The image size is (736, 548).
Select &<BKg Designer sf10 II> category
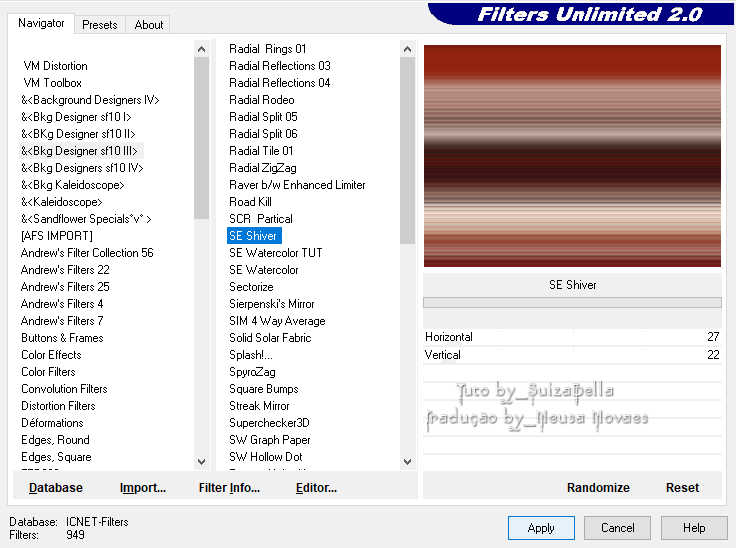pyautogui.click(x=78, y=134)
